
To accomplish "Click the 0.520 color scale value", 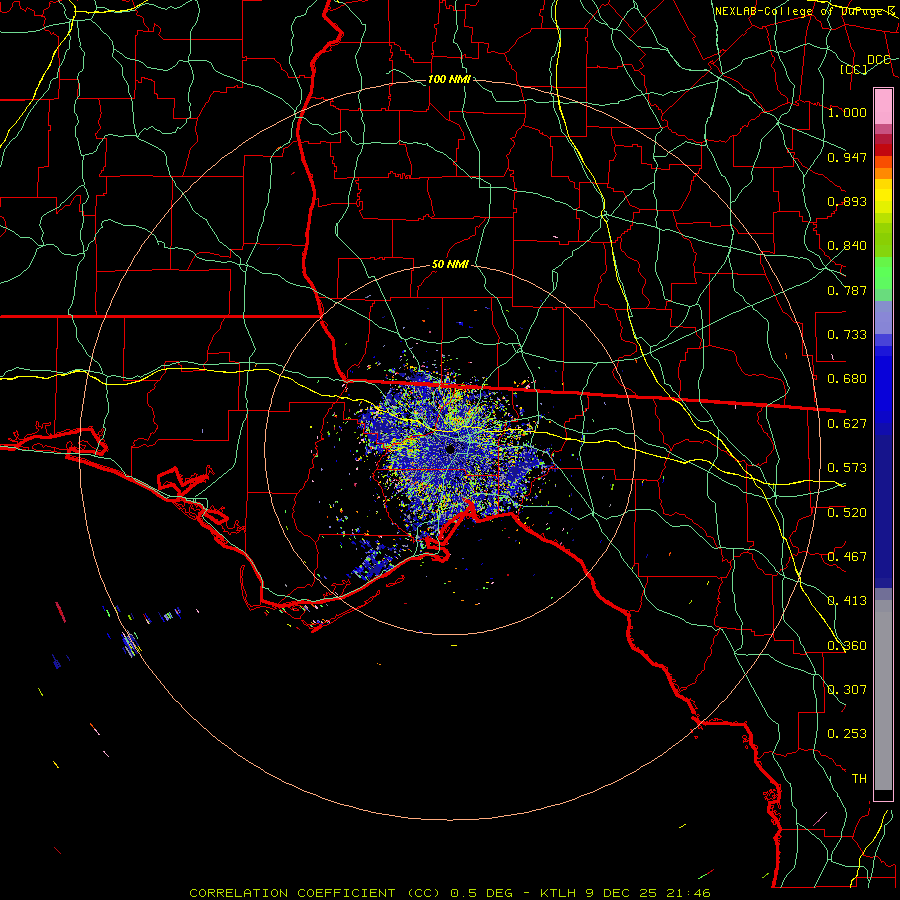I will 847,513.
